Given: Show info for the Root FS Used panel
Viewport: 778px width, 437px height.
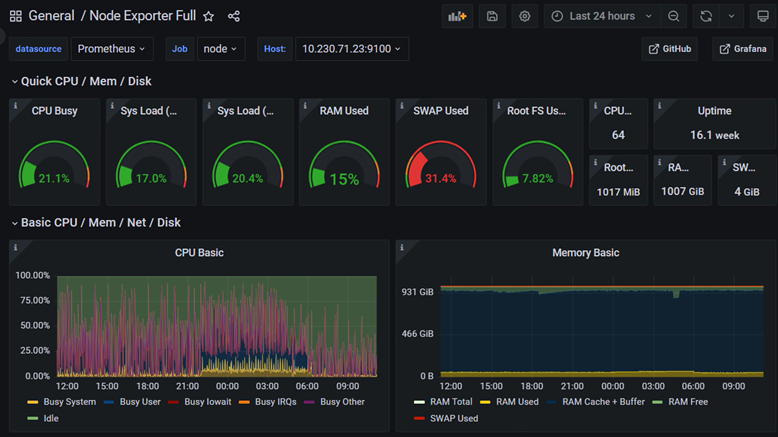Looking at the screenshot, I should [499, 106].
